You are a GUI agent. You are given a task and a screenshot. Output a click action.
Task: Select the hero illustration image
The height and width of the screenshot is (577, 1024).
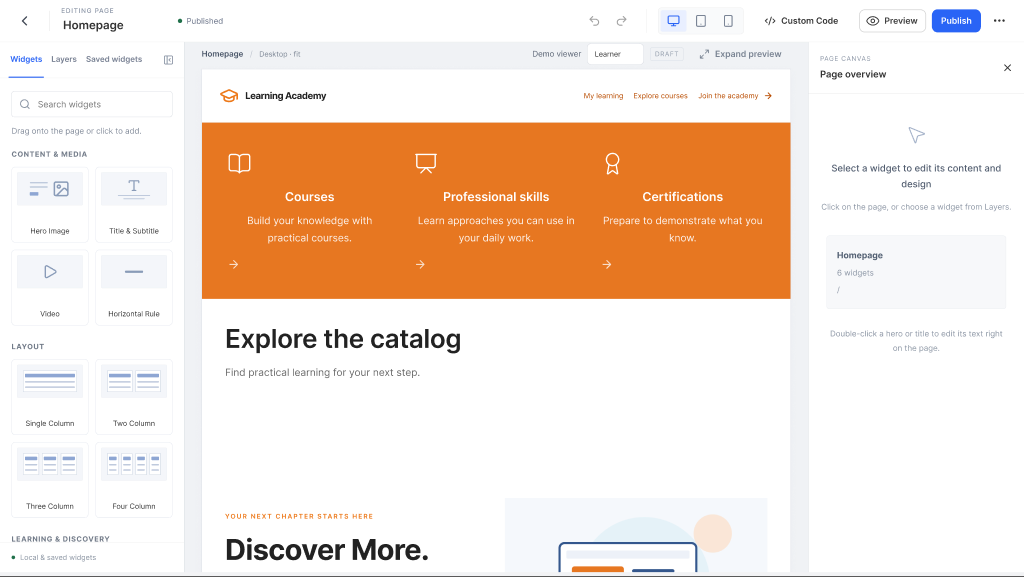[x=635, y=535]
